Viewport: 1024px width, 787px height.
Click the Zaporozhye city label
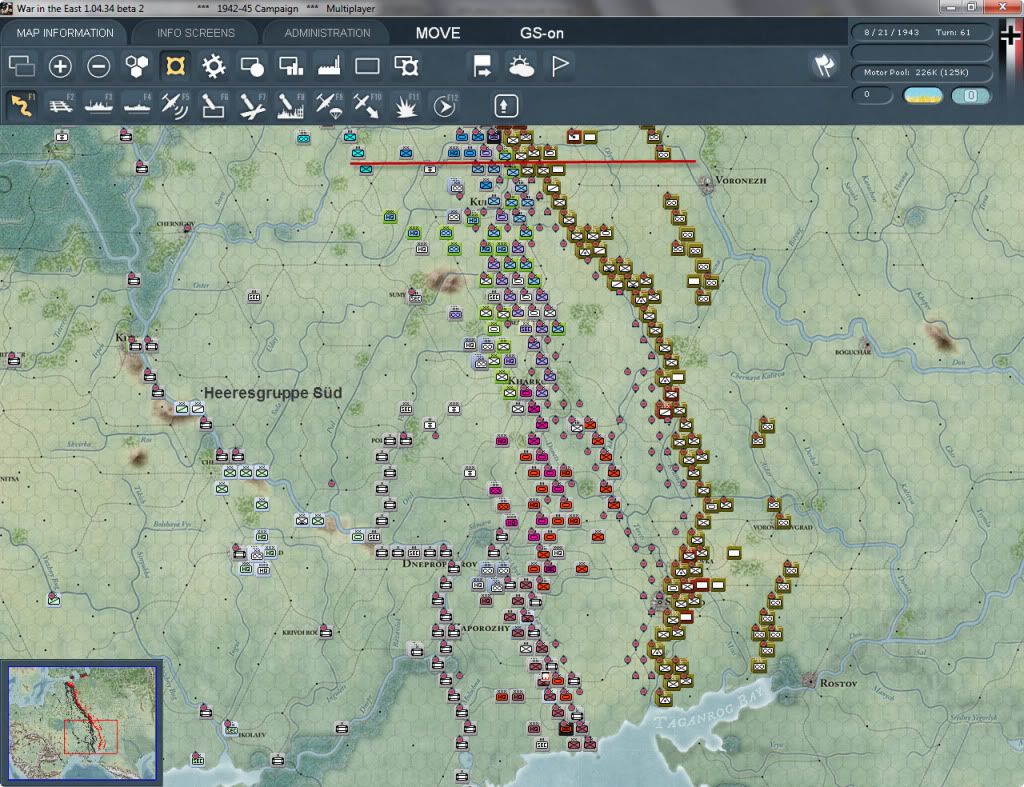(x=483, y=628)
